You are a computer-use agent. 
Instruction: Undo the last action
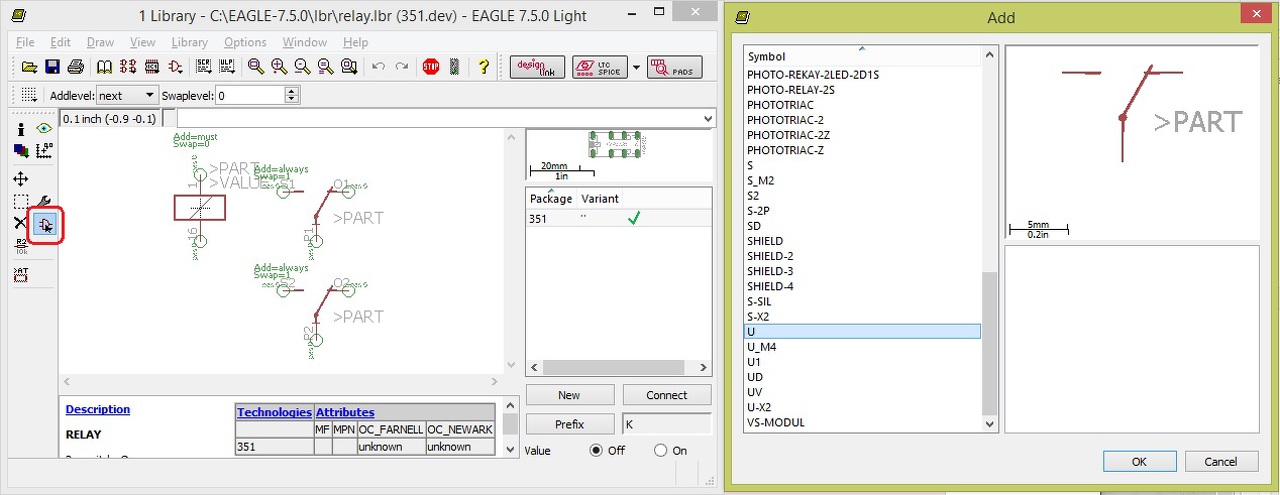coord(378,67)
